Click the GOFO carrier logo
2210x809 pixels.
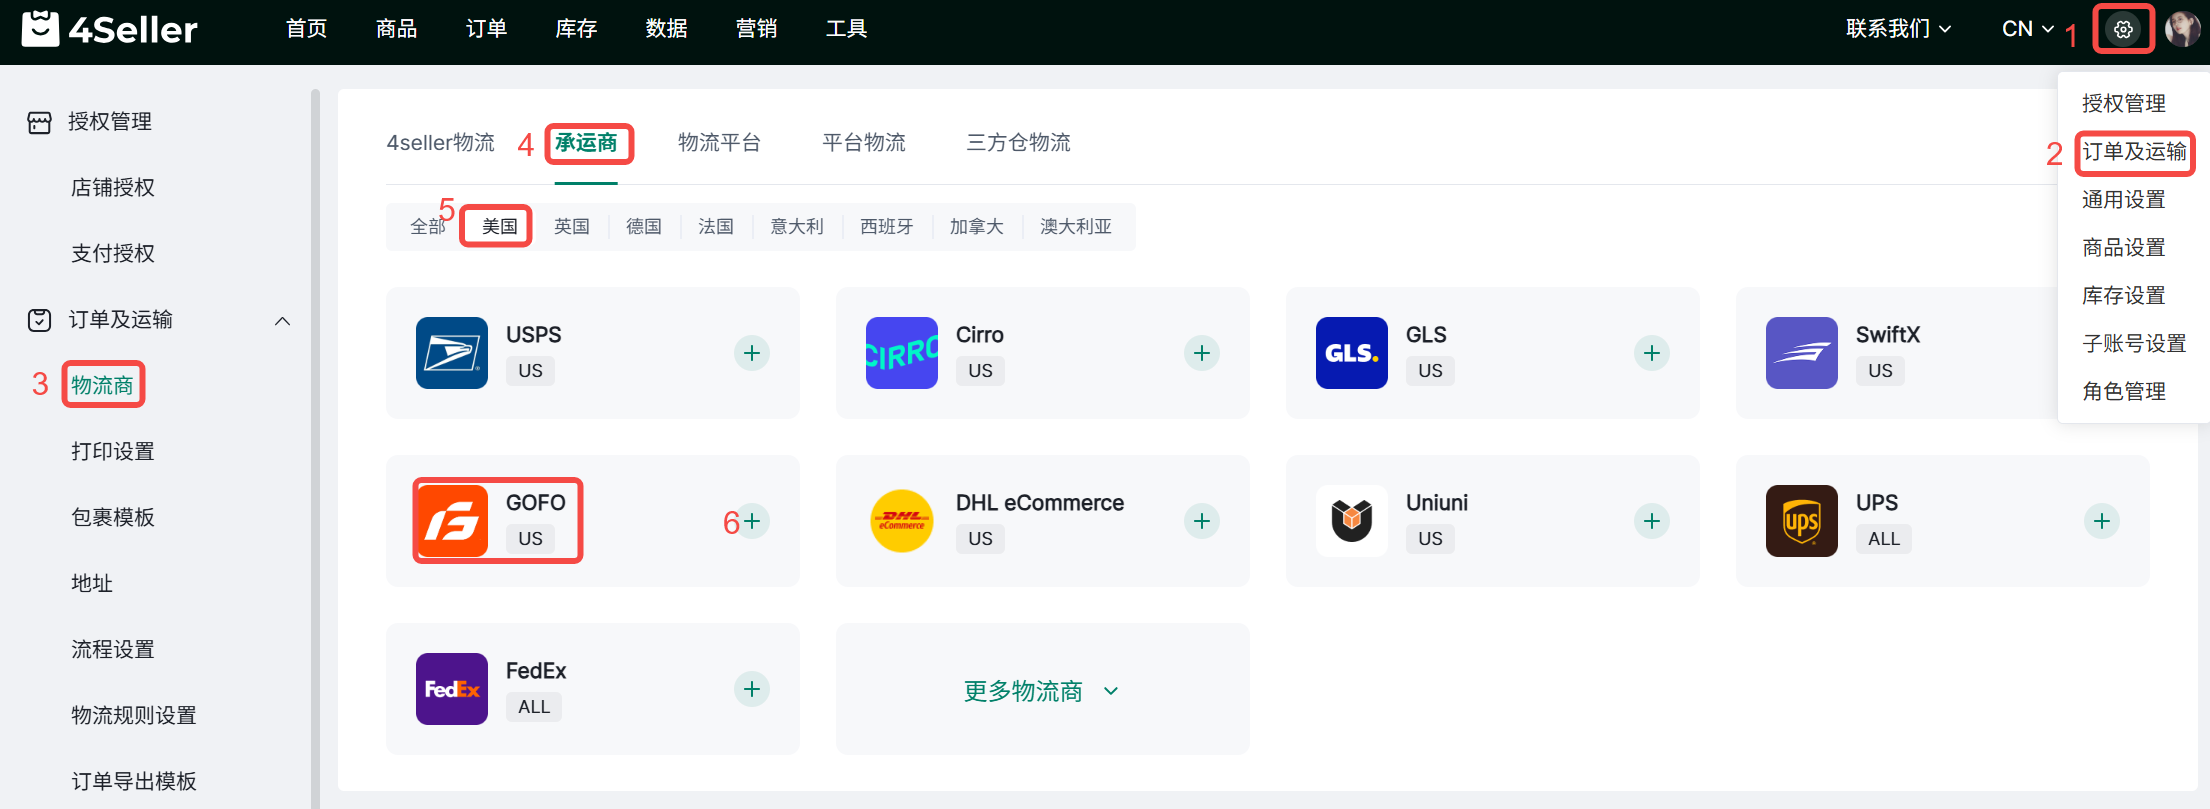pyautogui.click(x=452, y=521)
